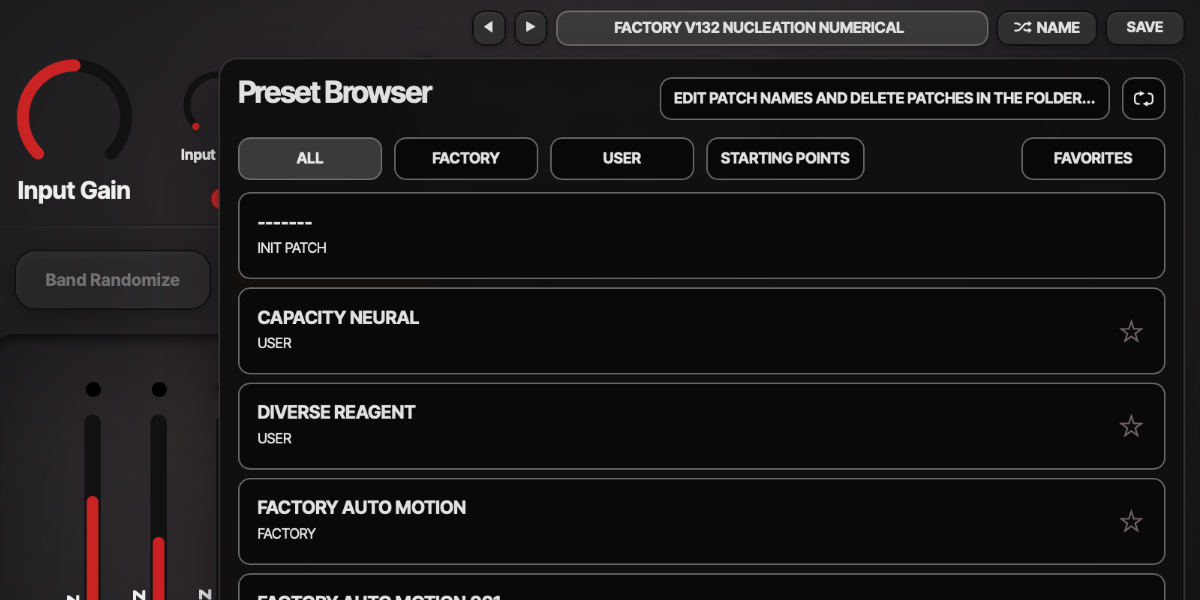The height and width of the screenshot is (600, 1200).
Task: Load the CAPACITY NEURAL preset
Action: 702,331
